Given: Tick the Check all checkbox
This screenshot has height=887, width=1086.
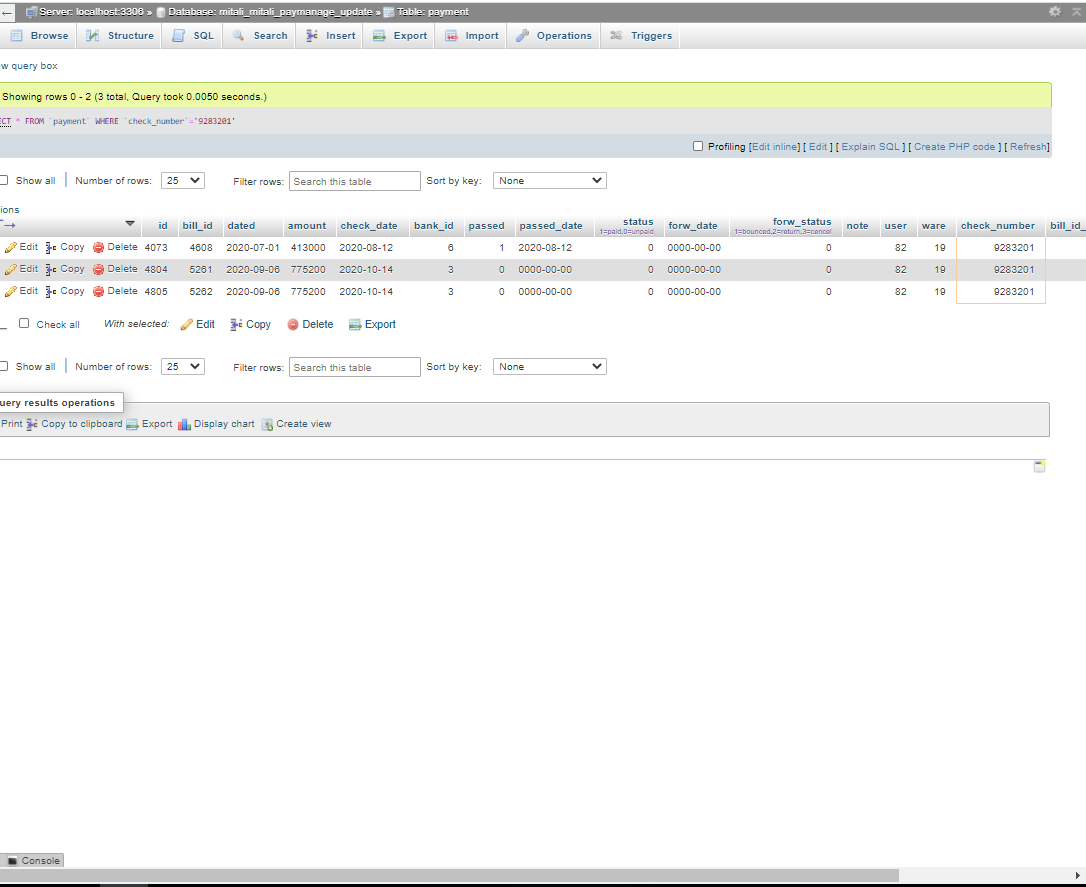Looking at the screenshot, I should point(24,323).
